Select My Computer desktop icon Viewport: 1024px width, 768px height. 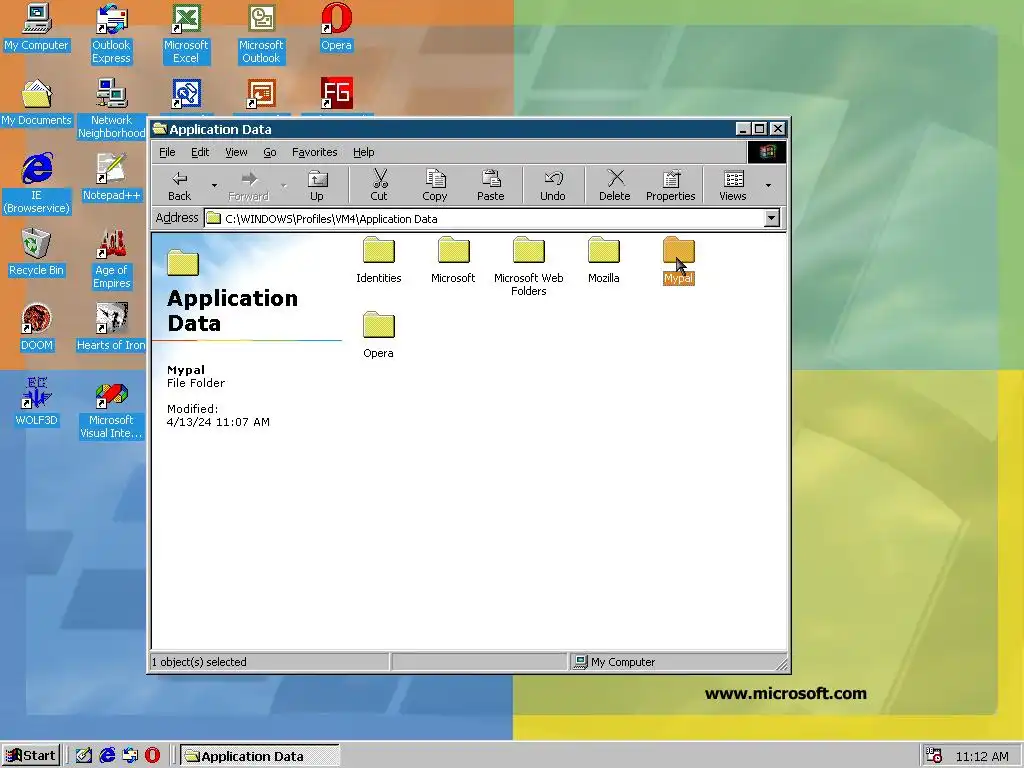click(37, 27)
